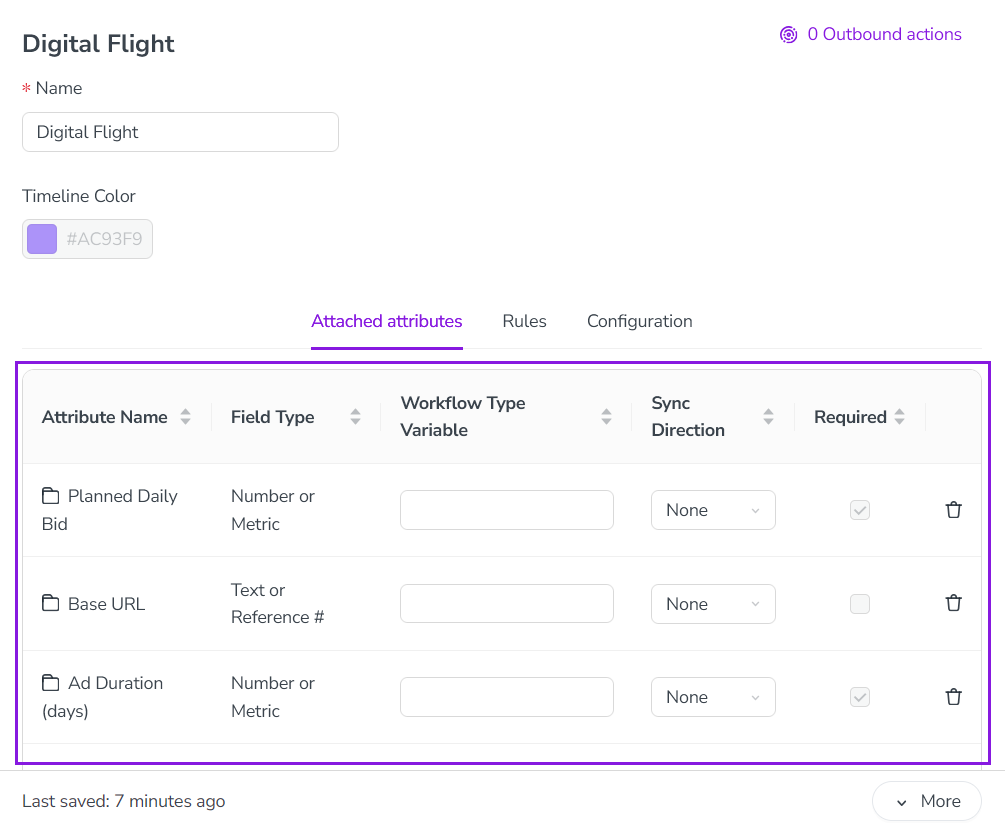Viewport: 1005px width, 827px height.
Task: Sort by Field Type column arrows
Action: click(355, 417)
